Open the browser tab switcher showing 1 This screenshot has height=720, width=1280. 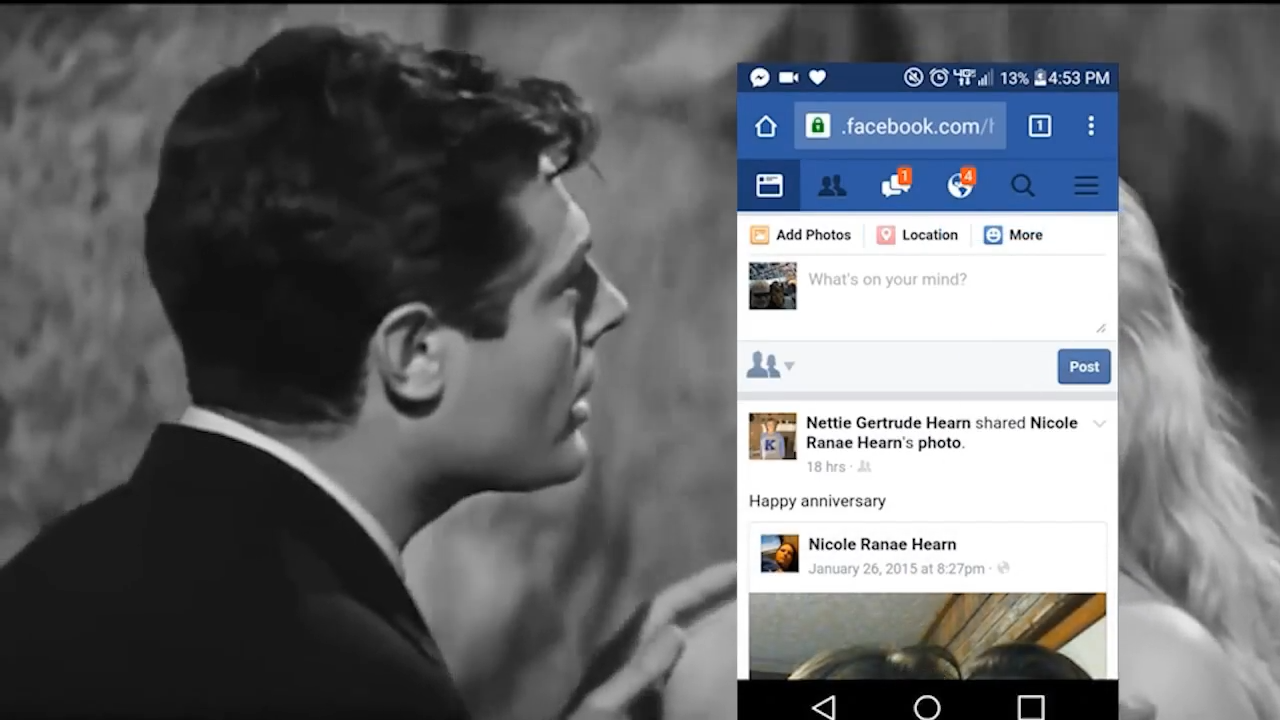point(1040,126)
